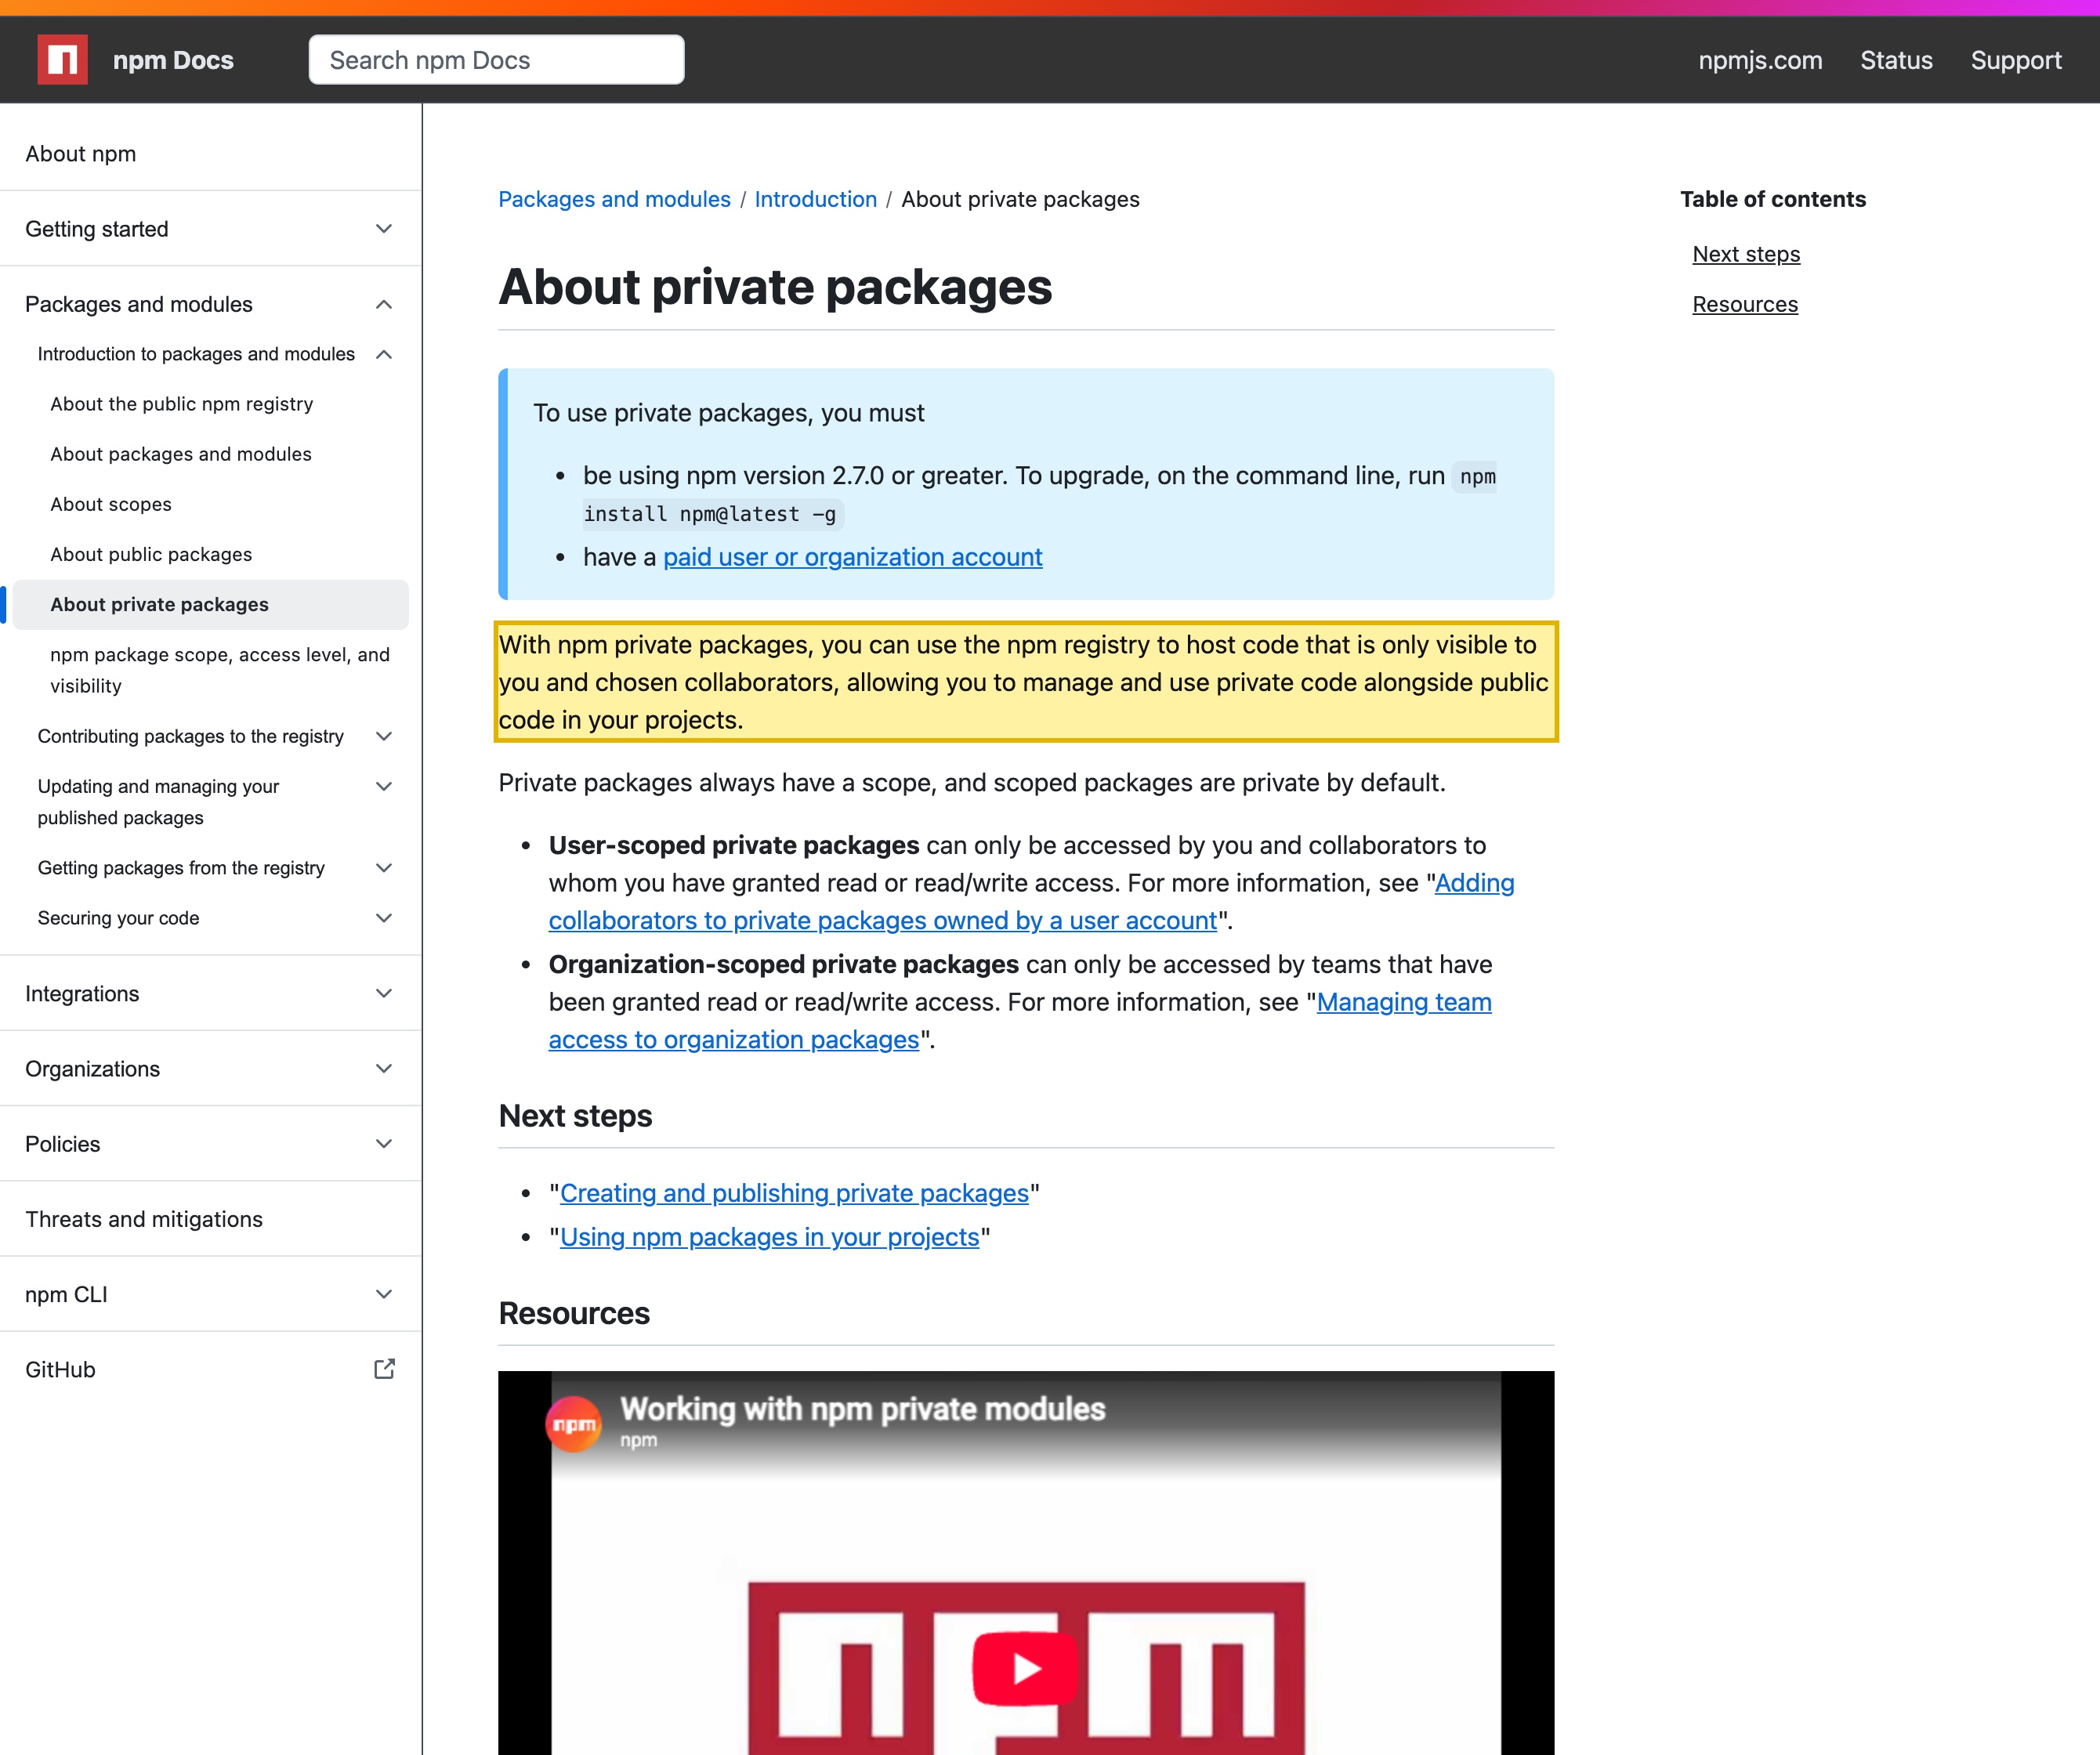Open About public packages page

[x=151, y=554]
